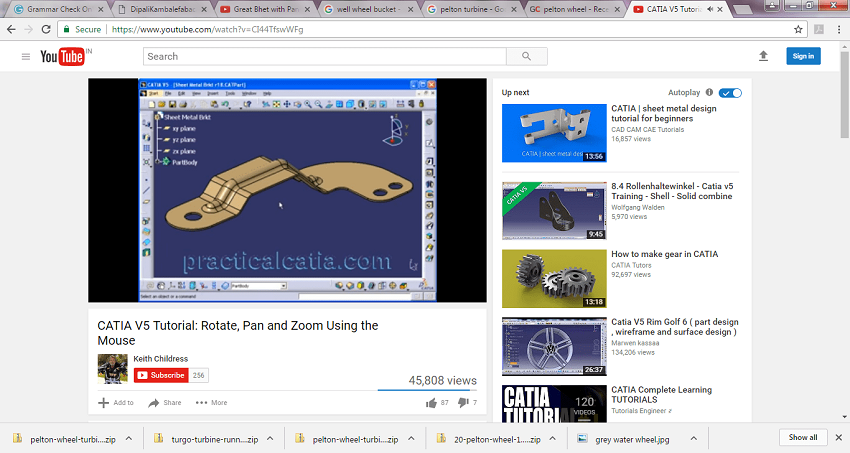
Task: Switch to DipaliKambalefabac tab
Action: click(x=161, y=9)
